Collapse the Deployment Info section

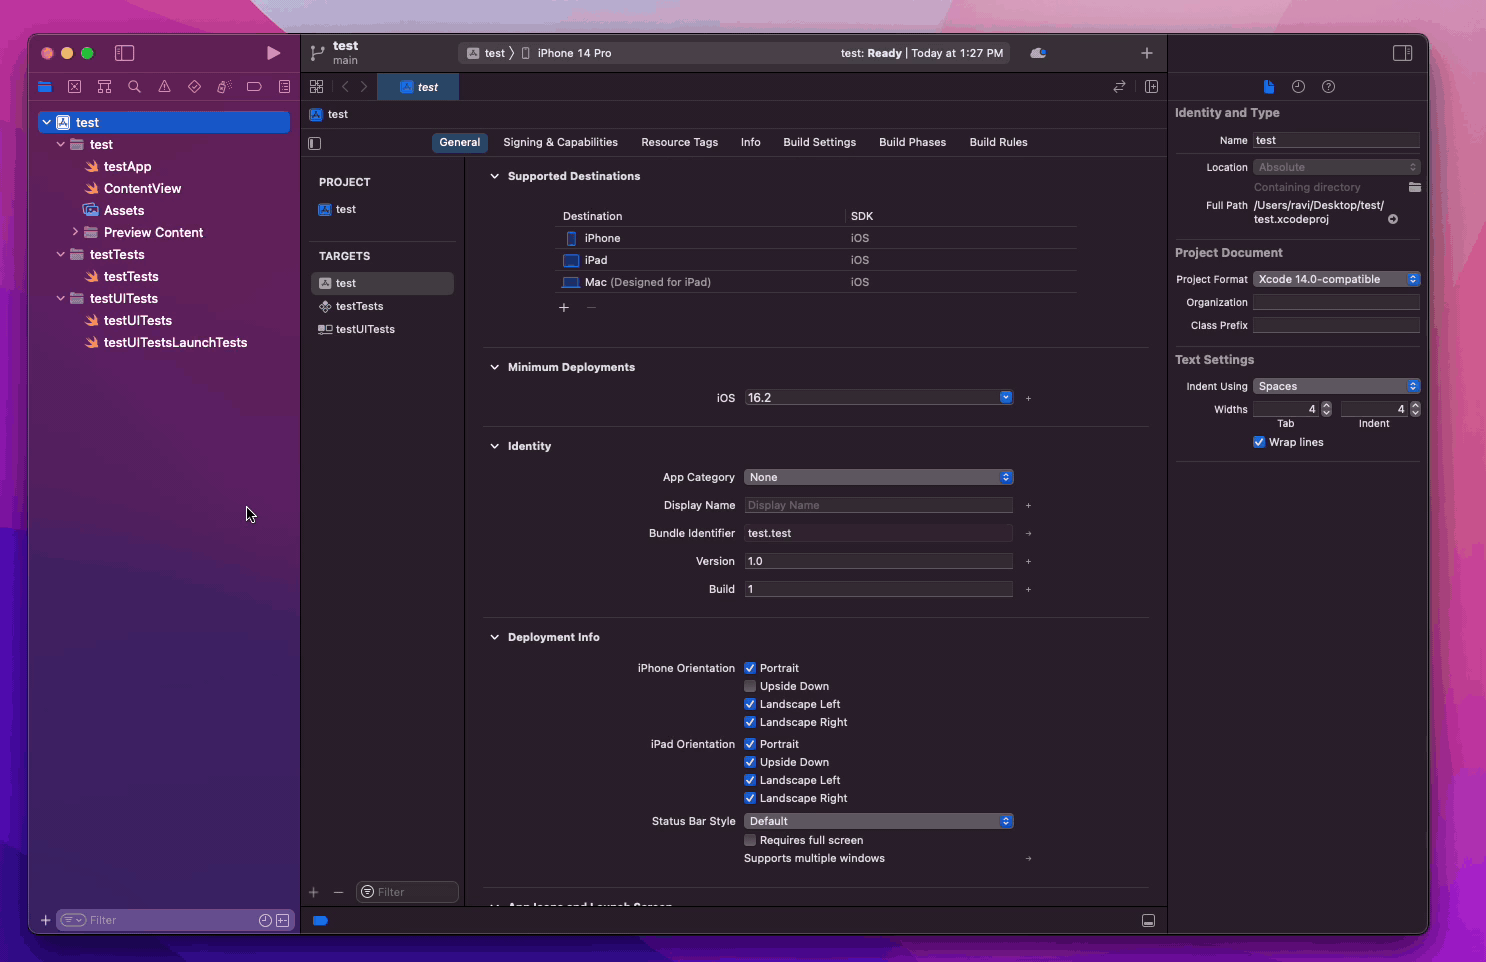coord(494,637)
